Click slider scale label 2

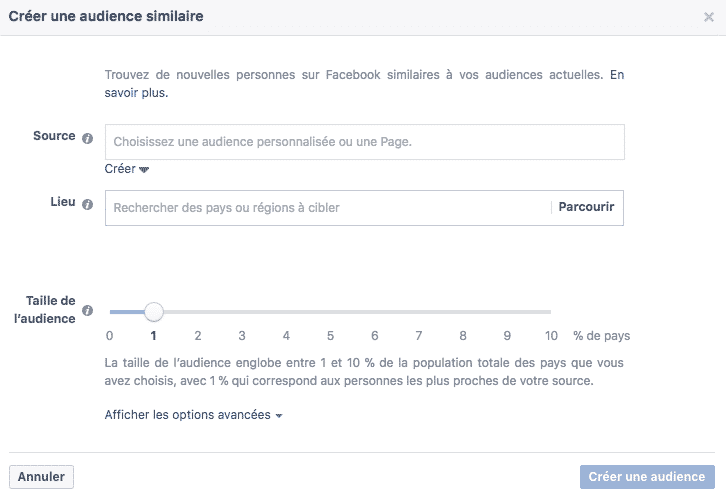[x=198, y=336]
